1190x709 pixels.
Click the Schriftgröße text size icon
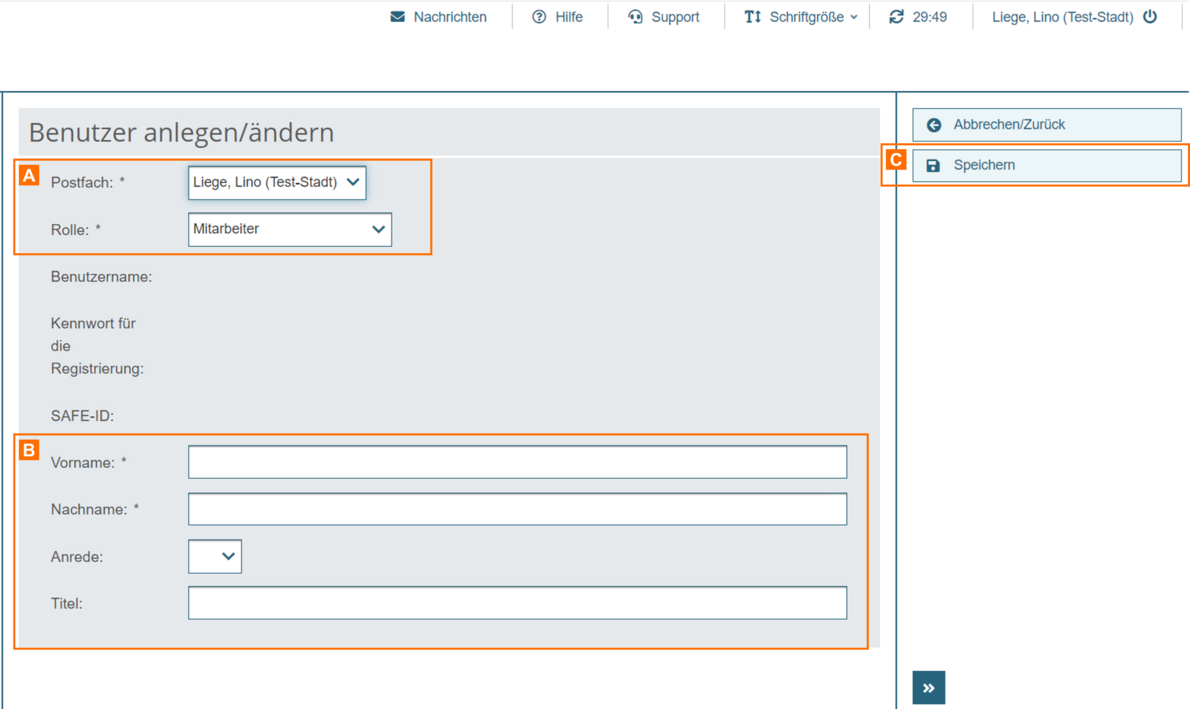tap(752, 17)
